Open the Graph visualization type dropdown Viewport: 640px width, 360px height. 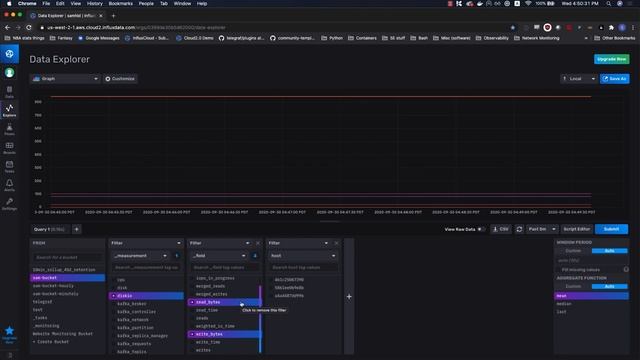click(65, 79)
